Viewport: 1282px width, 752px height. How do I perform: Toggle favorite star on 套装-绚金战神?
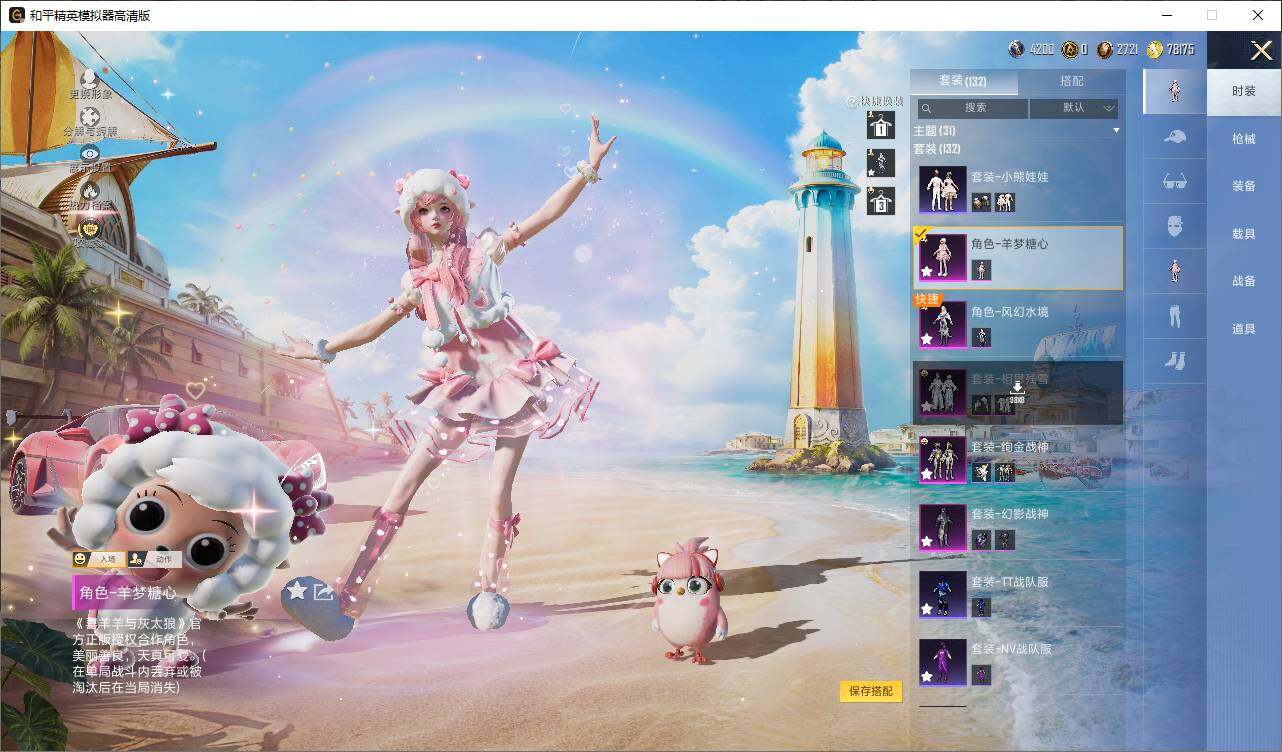[927, 475]
